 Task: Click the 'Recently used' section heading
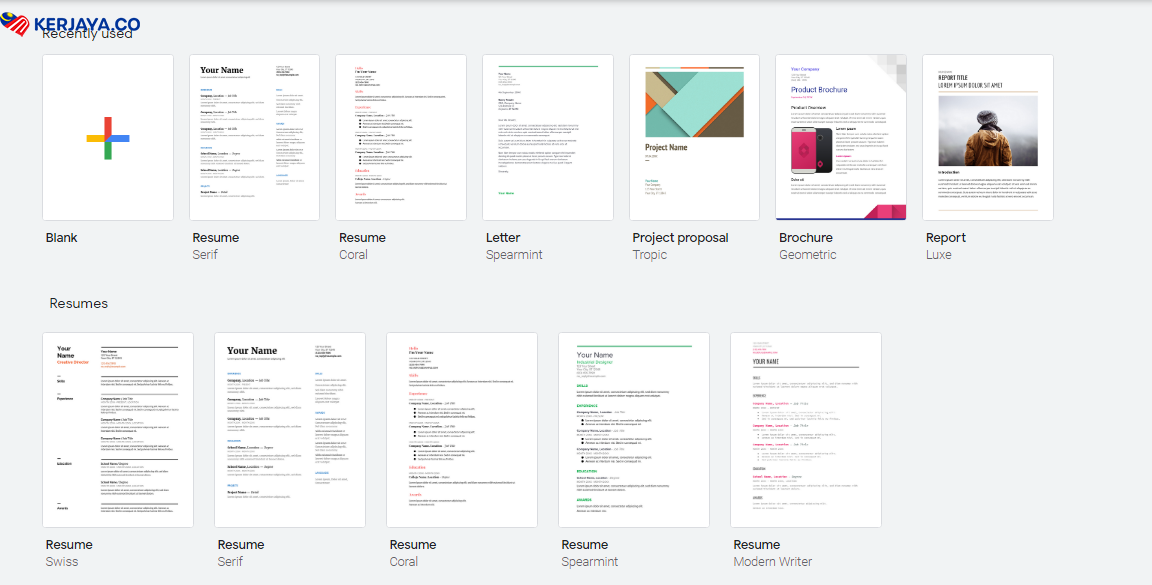pos(87,33)
